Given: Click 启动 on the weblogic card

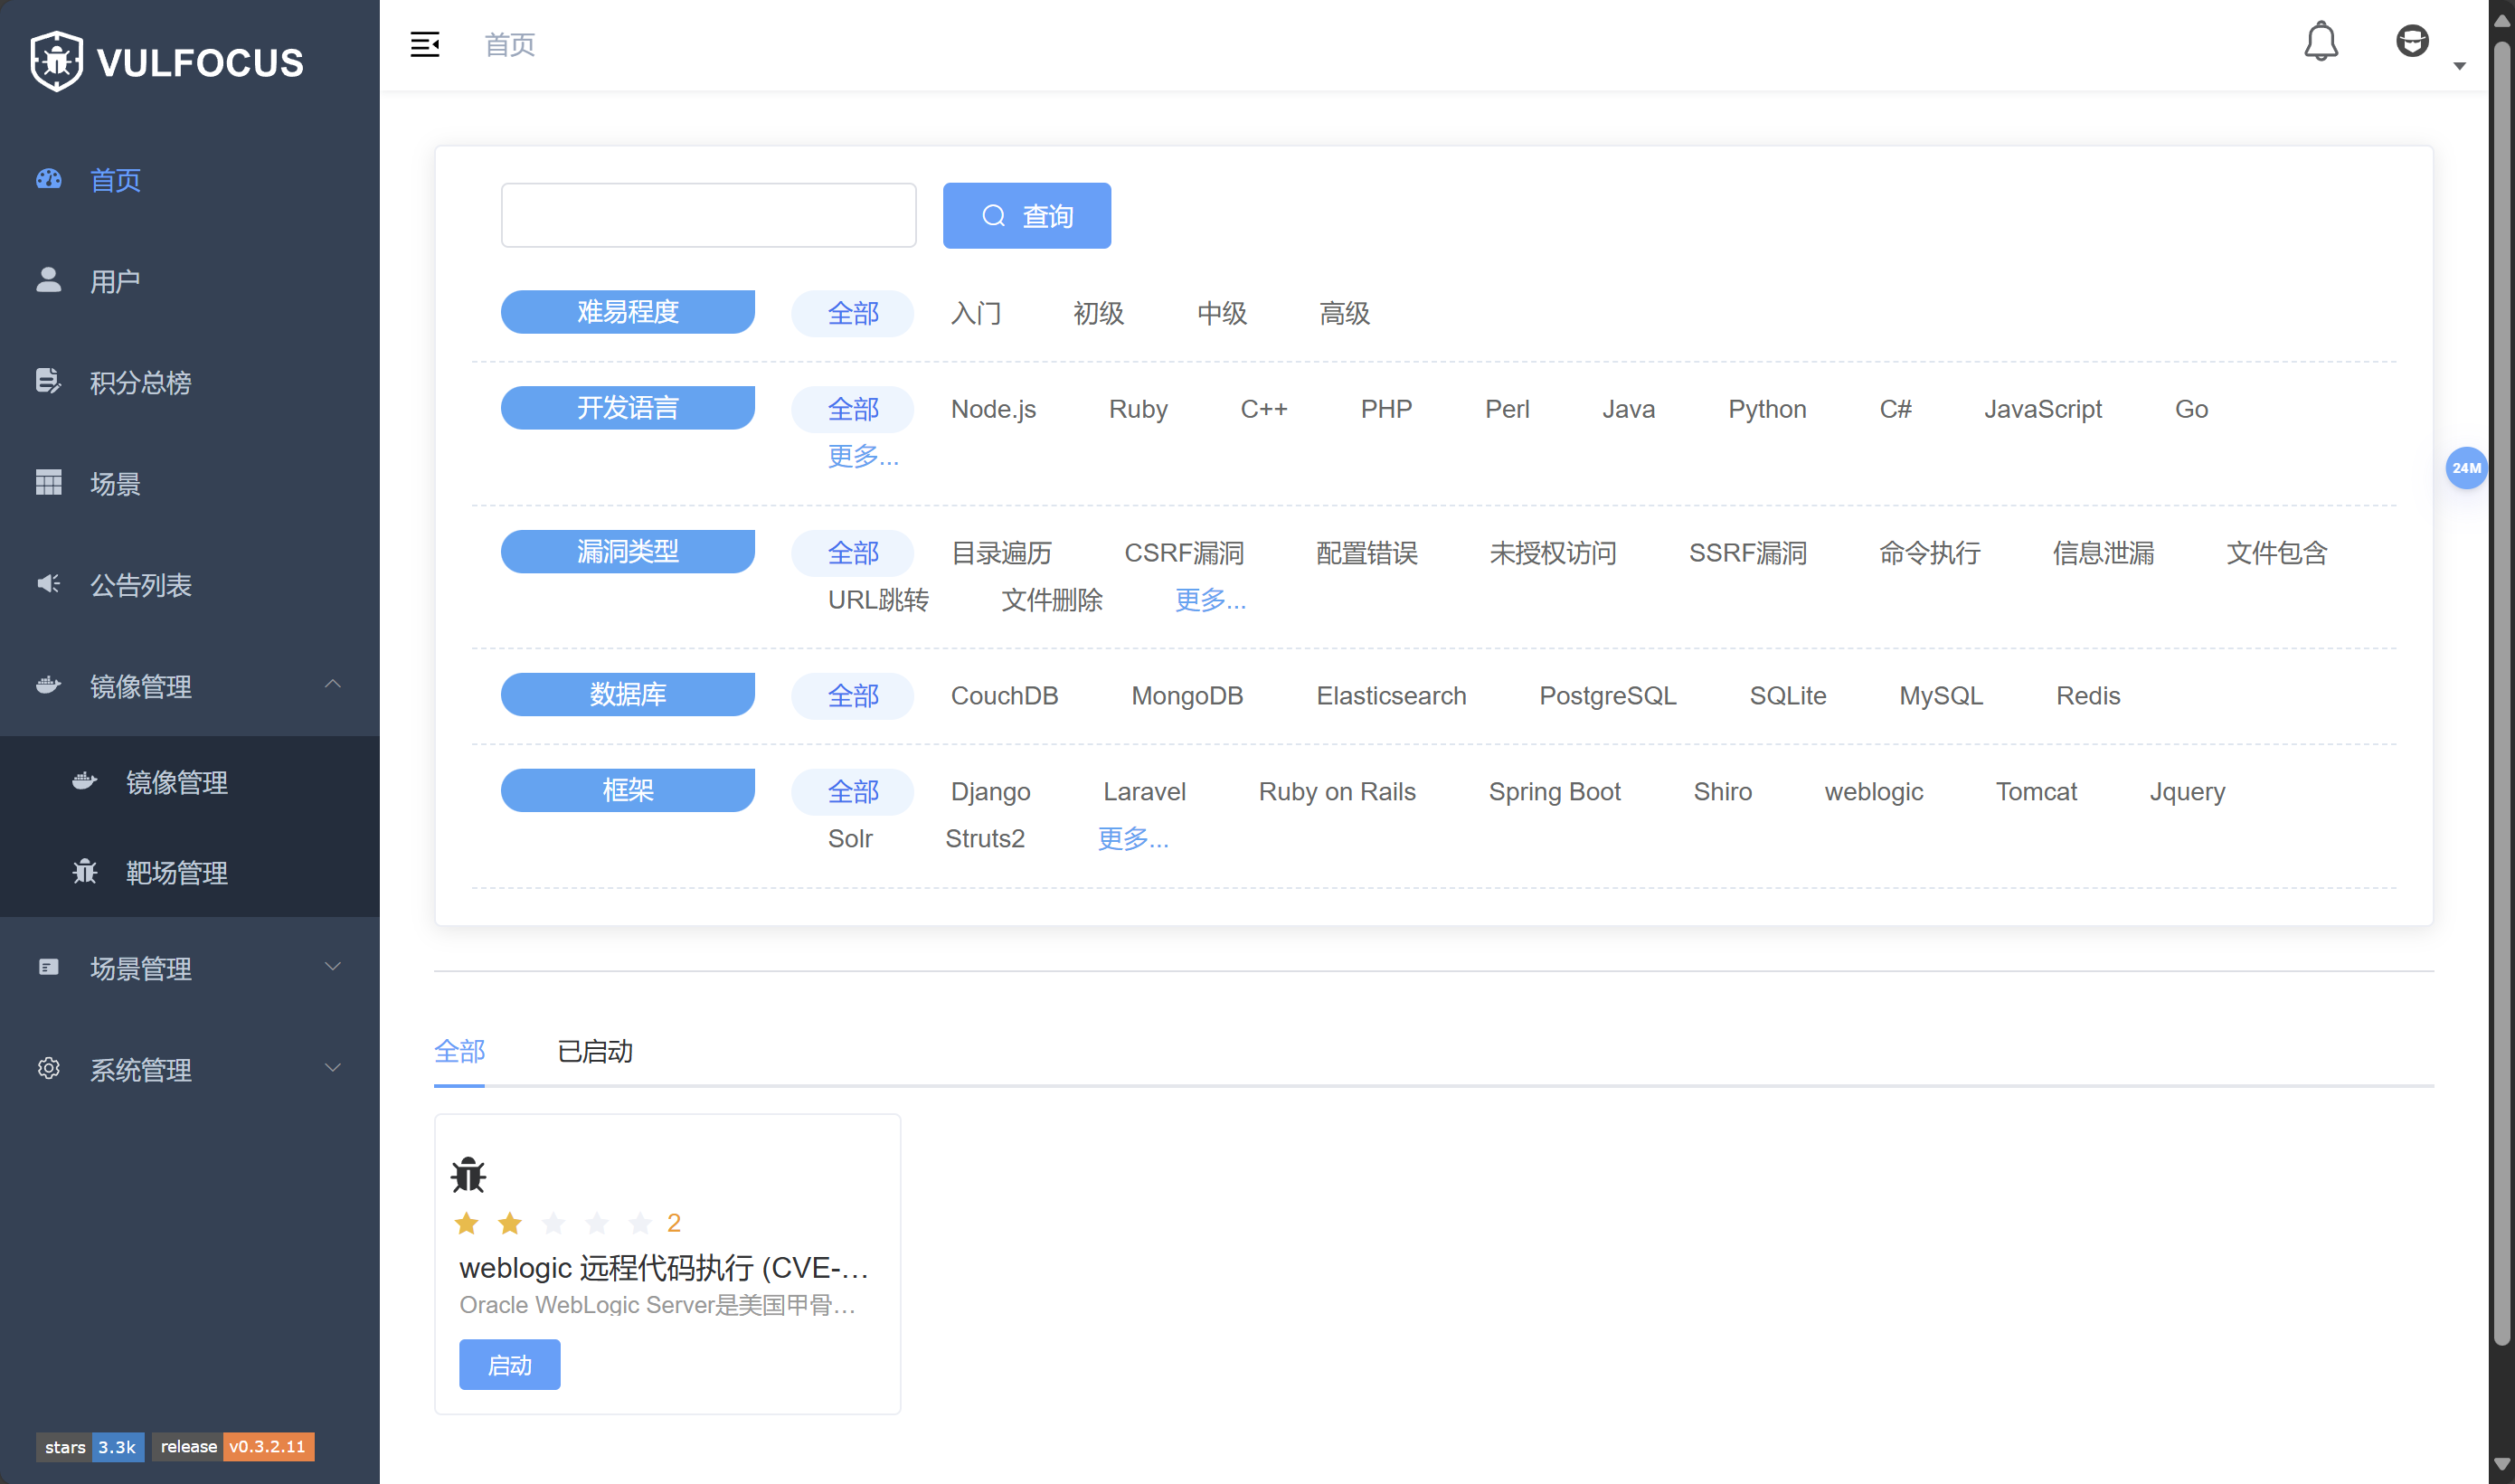Looking at the screenshot, I should click(x=509, y=1364).
